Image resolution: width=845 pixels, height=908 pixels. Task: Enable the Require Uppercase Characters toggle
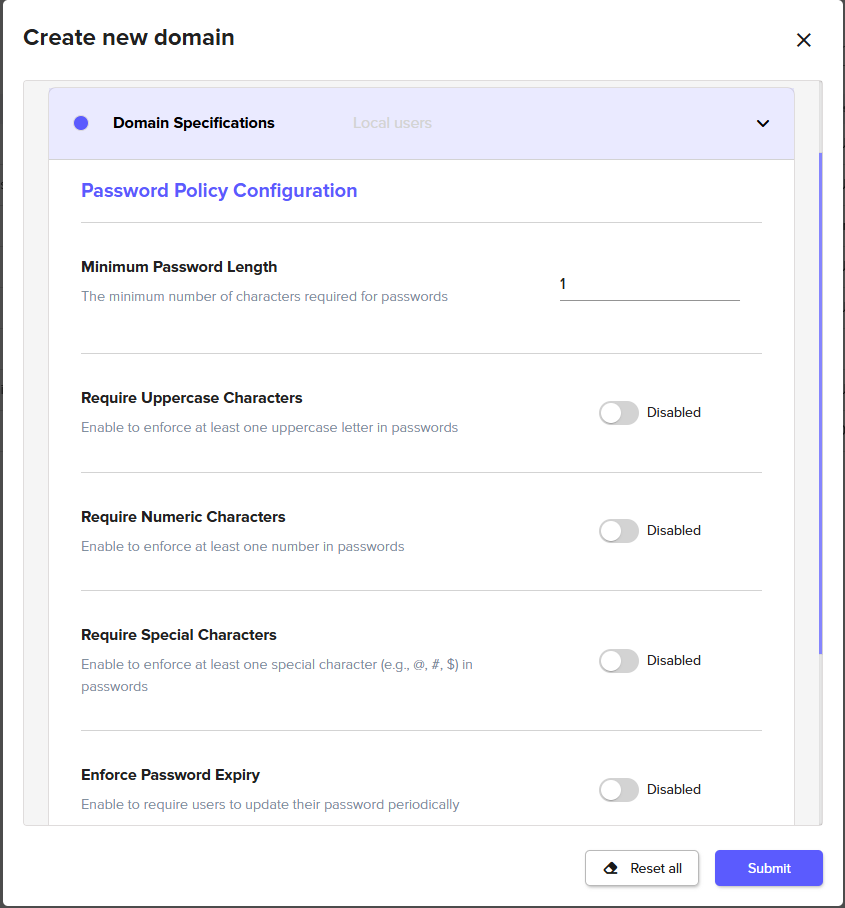[x=618, y=413]
